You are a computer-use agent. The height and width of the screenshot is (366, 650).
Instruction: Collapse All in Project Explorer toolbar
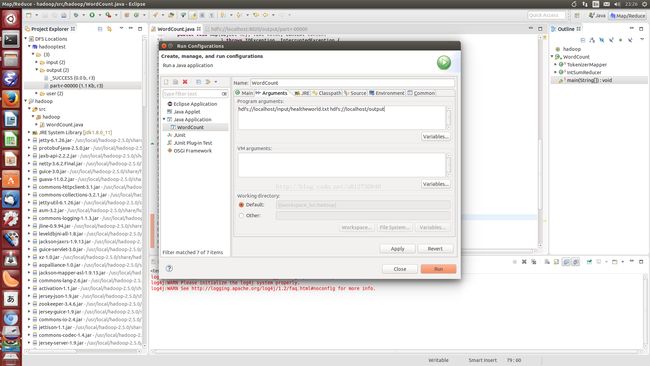click(x=100, y=29)
